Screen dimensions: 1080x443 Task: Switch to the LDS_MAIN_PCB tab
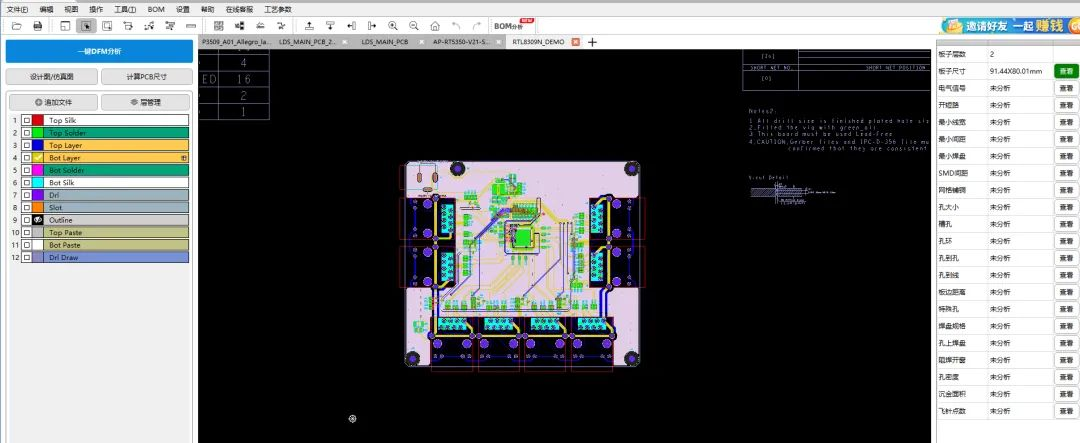tap(384, 42)
